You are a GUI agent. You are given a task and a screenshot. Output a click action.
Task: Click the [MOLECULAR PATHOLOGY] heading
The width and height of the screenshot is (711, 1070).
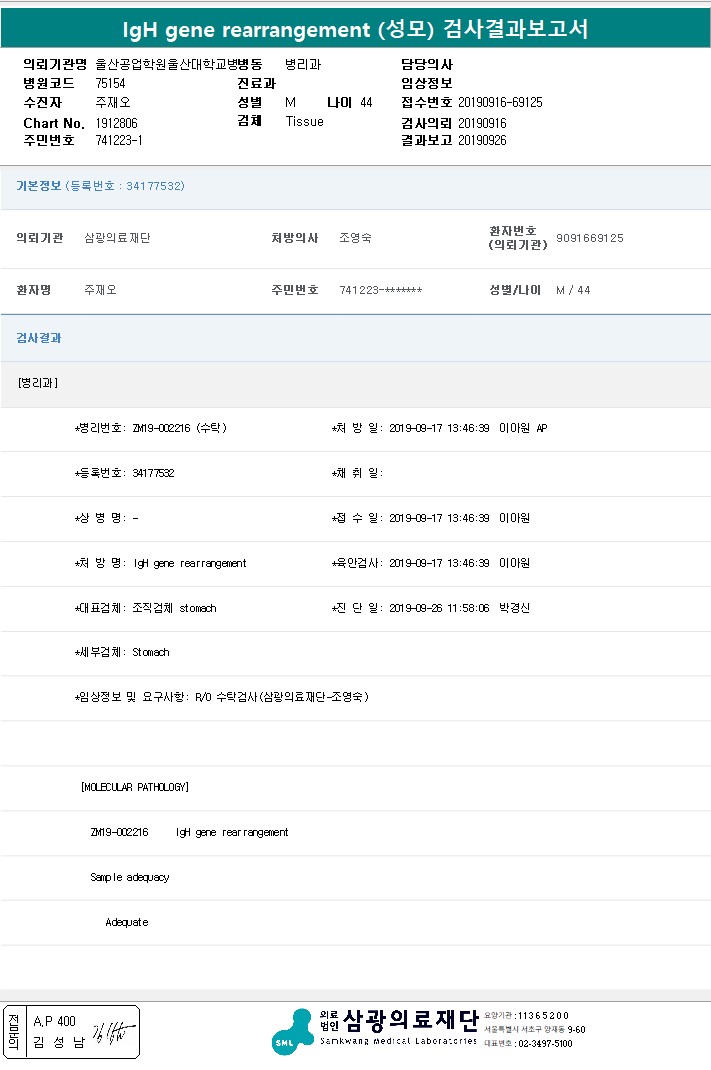click(134, 787)
